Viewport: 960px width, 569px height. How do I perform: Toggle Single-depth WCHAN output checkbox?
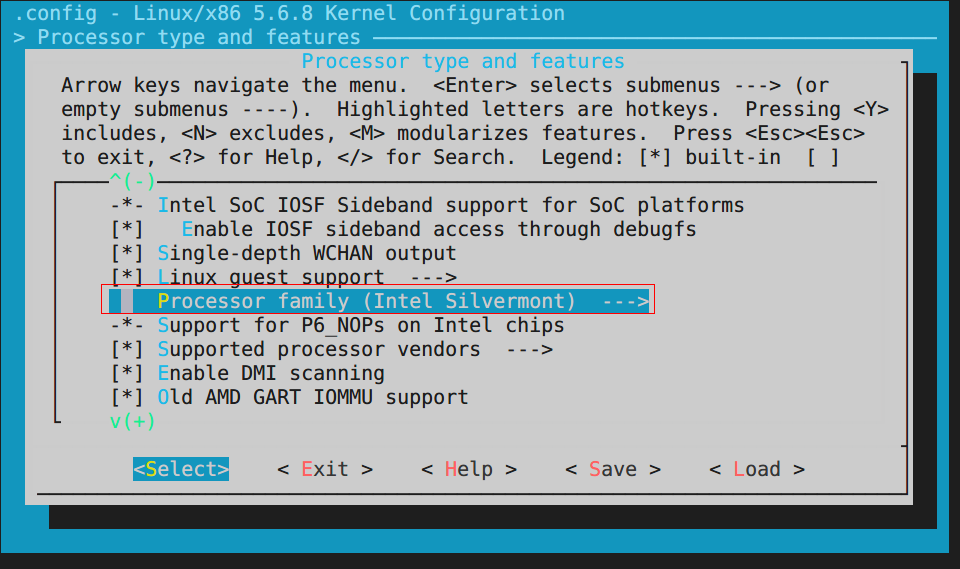pyautogui.click(x=127, y=253)
